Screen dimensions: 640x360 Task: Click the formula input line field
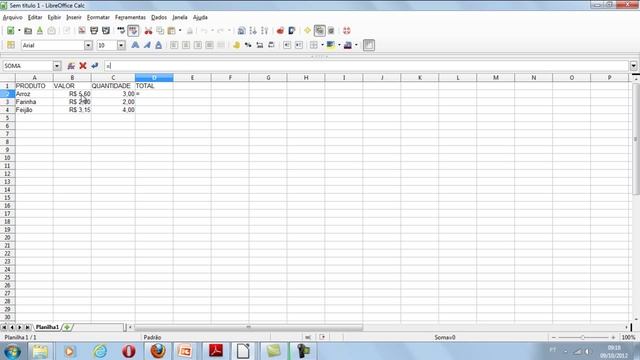coord(366,66)
